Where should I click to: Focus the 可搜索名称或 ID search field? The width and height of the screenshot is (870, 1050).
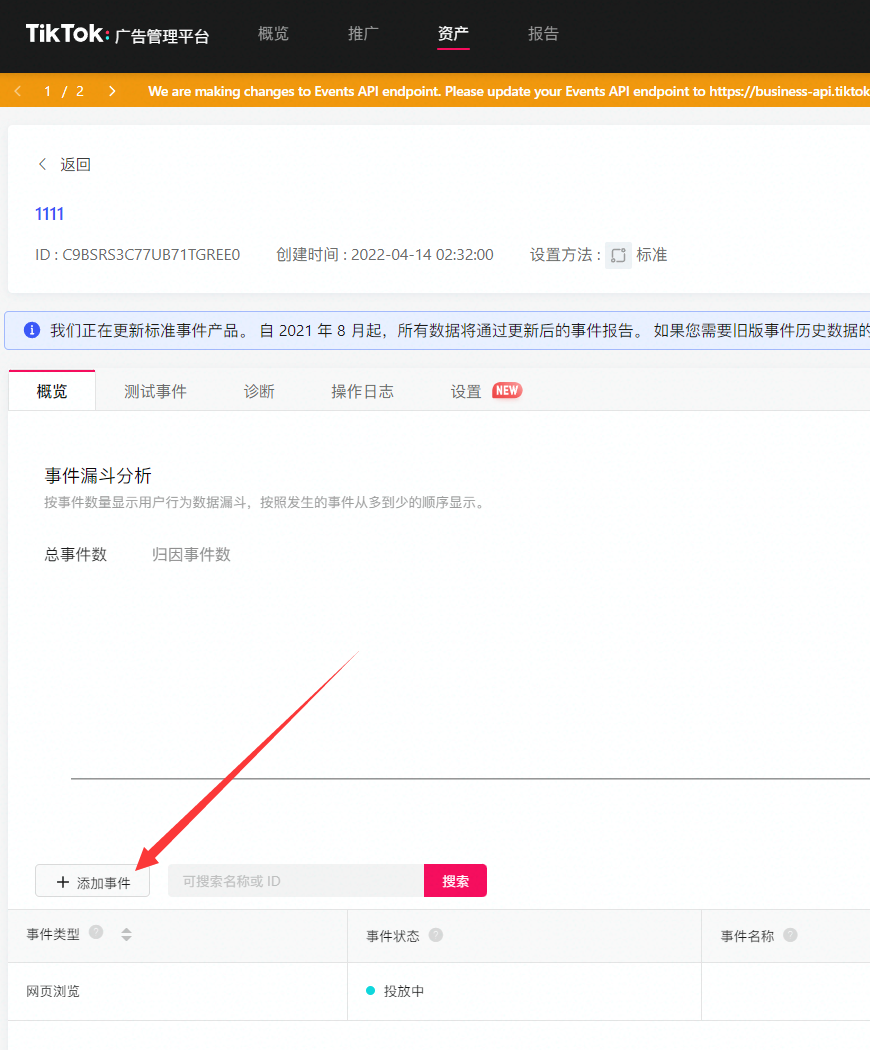pos(296,881)
